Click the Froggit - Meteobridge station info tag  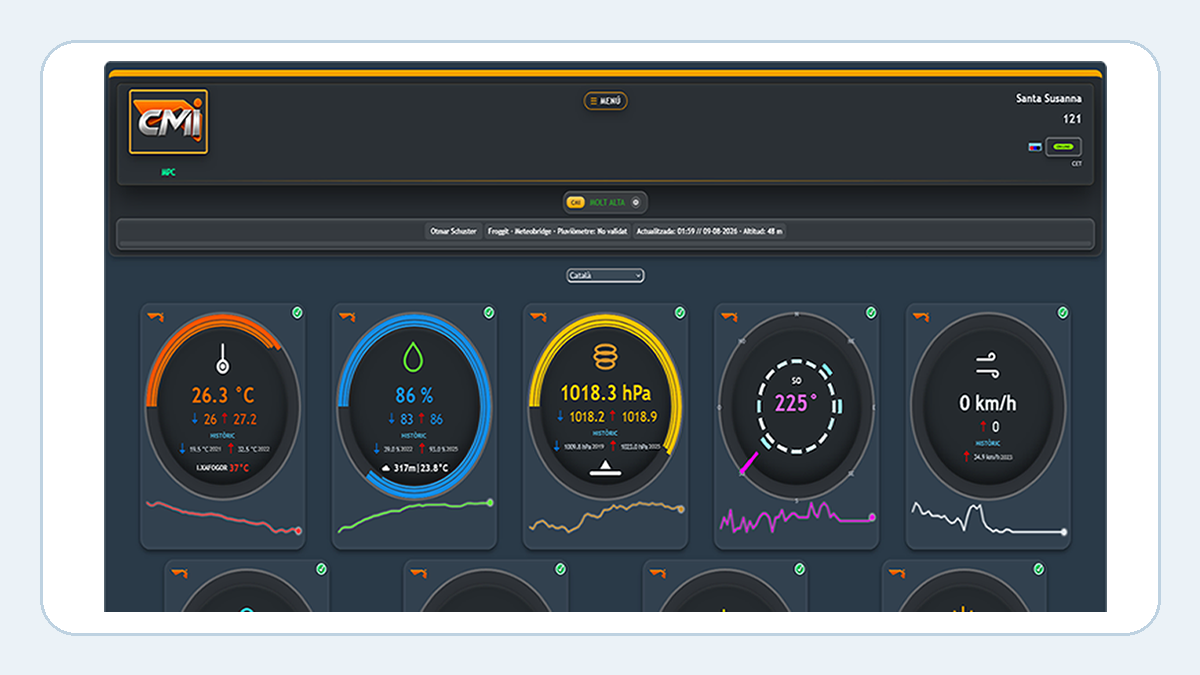[557, 231]
